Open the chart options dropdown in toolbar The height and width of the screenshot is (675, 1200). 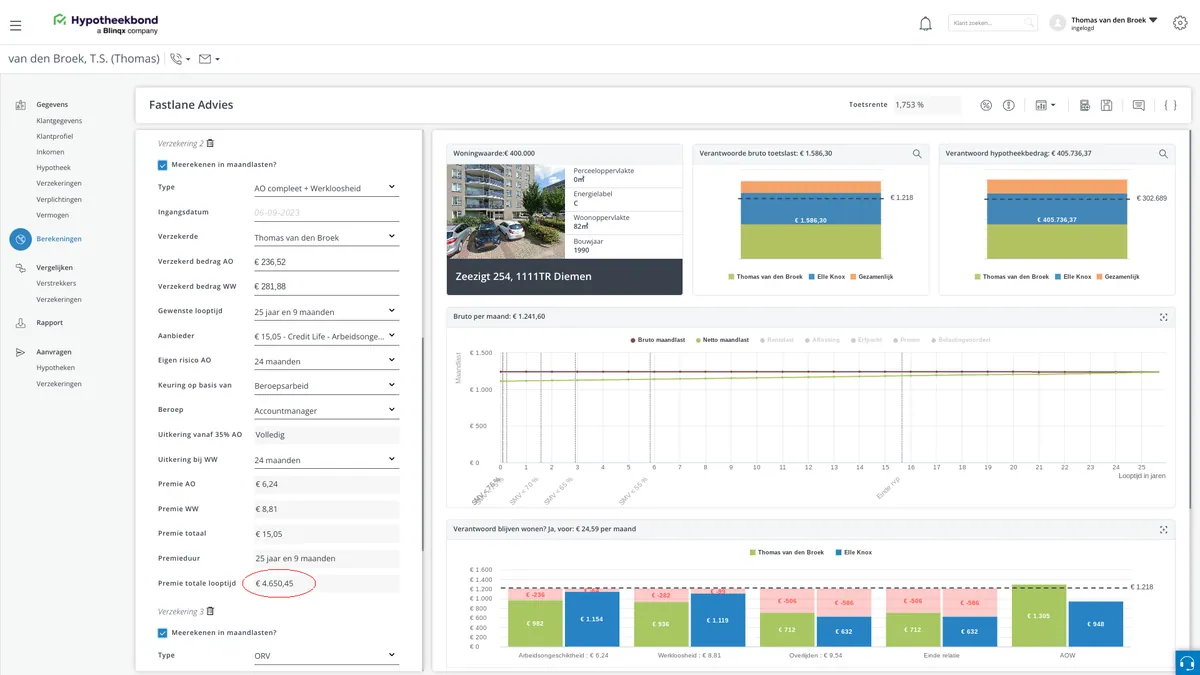pos(1045,105)
